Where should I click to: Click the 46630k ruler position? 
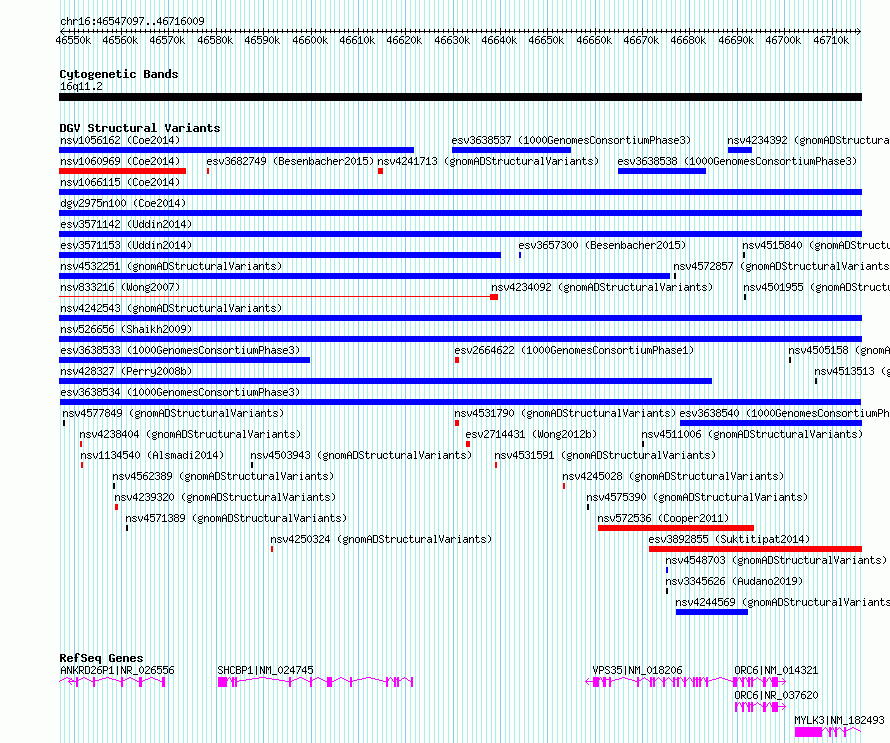[x=452, y=40]
